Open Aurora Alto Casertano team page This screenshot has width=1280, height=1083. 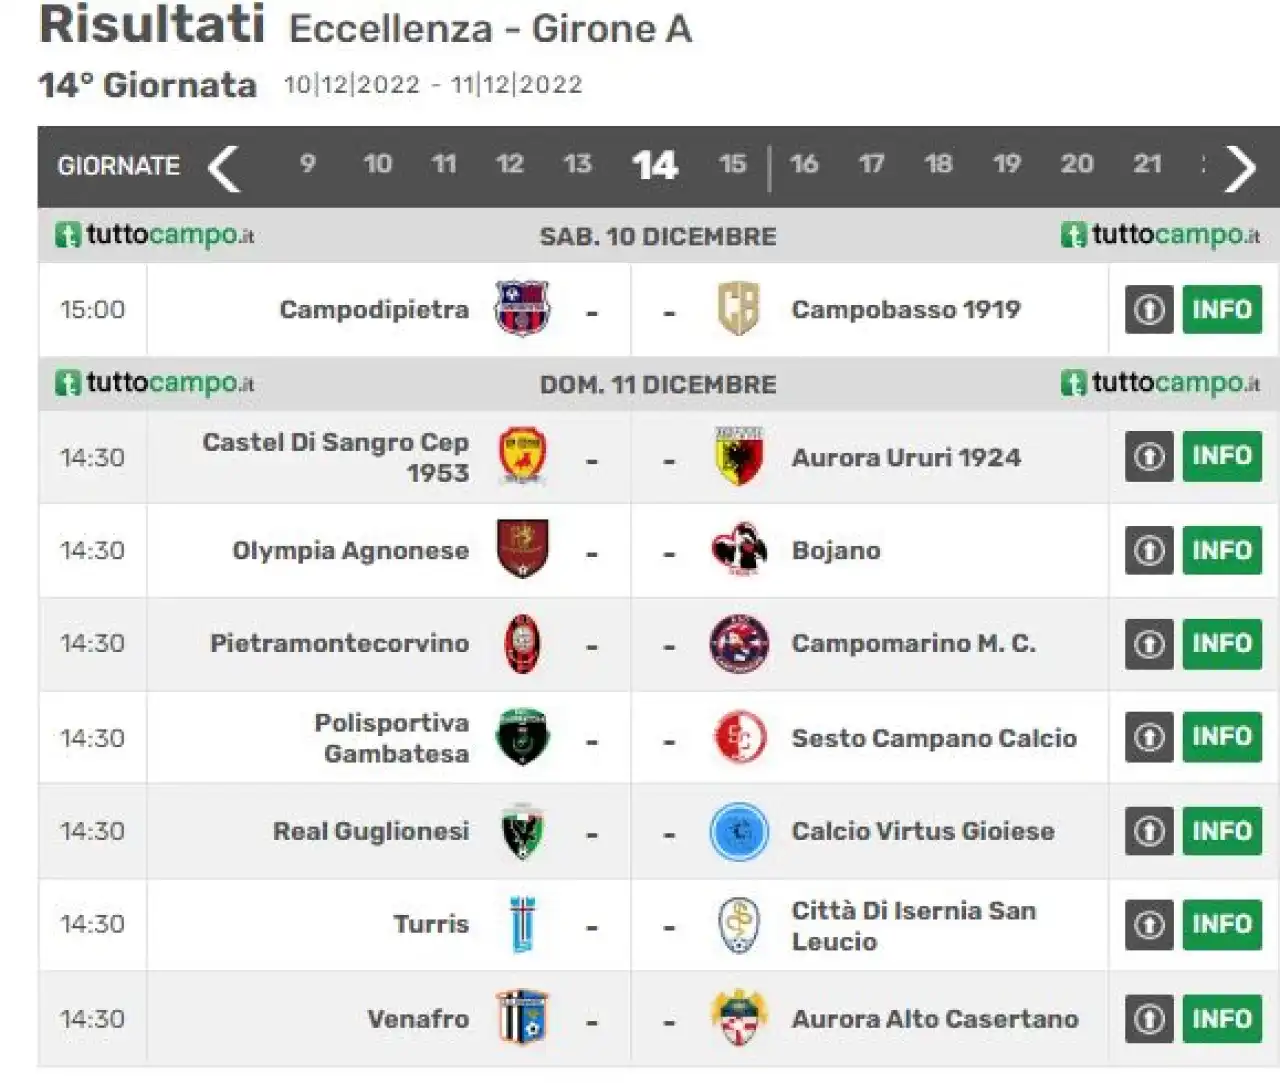click(x=935, y=1019)
